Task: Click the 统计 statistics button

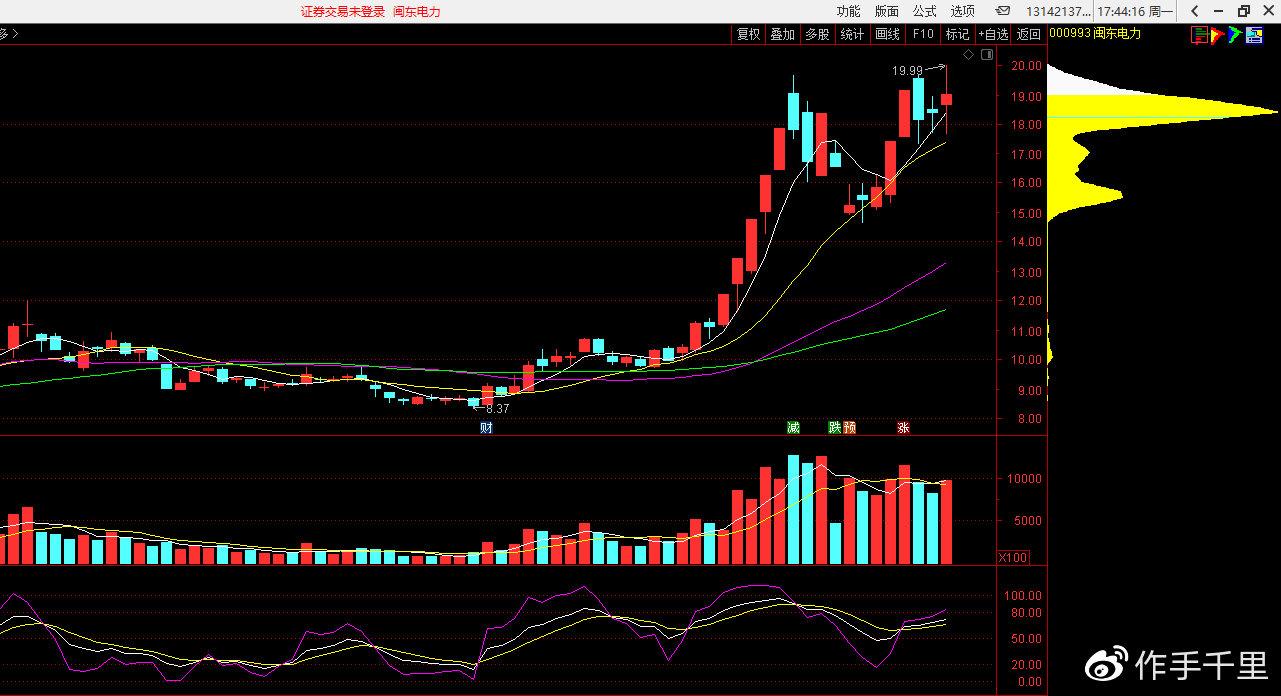Action: click(x=852, y=34)
